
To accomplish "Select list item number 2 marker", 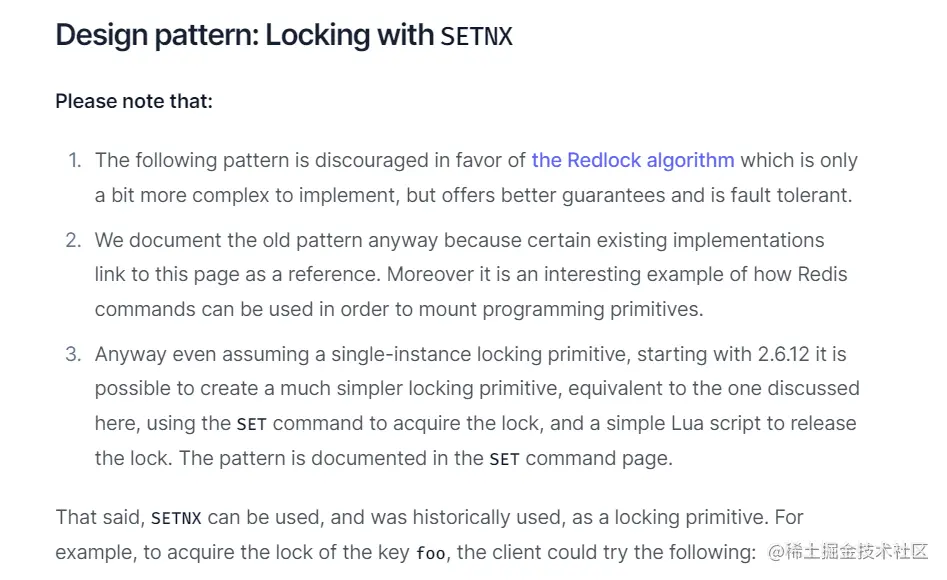I will click(73, 240).
